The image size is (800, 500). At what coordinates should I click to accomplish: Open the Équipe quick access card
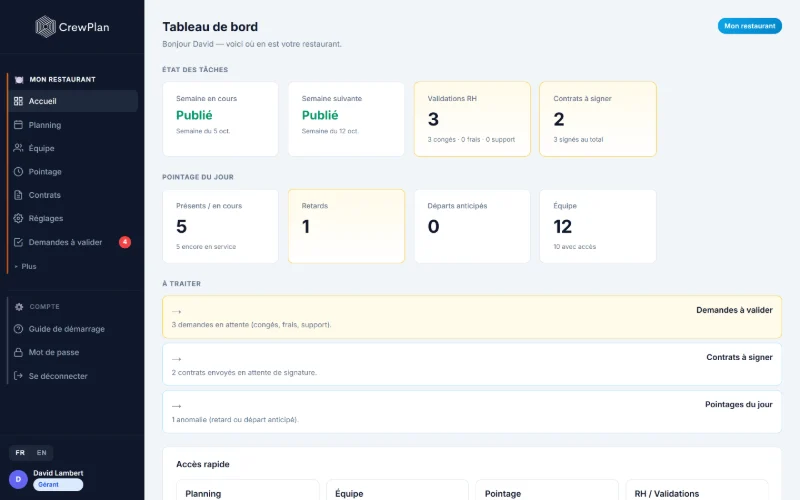tap(397, 490)
